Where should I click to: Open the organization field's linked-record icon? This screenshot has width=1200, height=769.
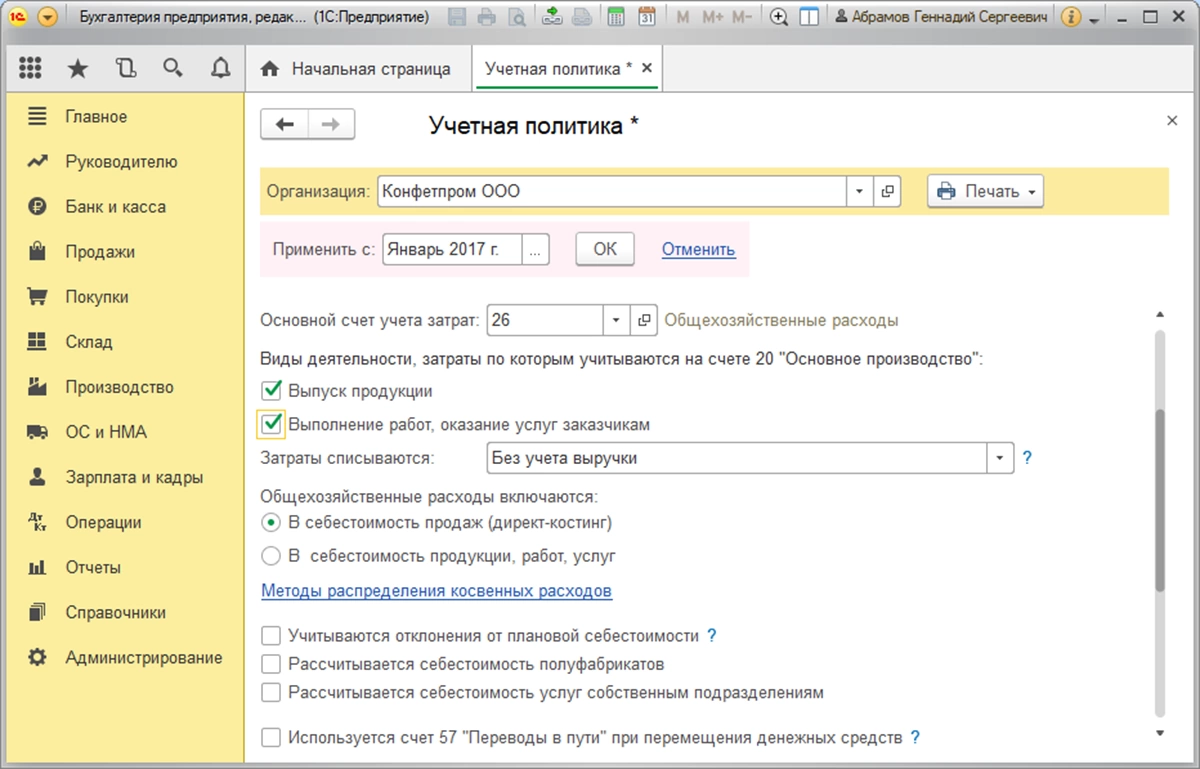[x=887, y=191]
